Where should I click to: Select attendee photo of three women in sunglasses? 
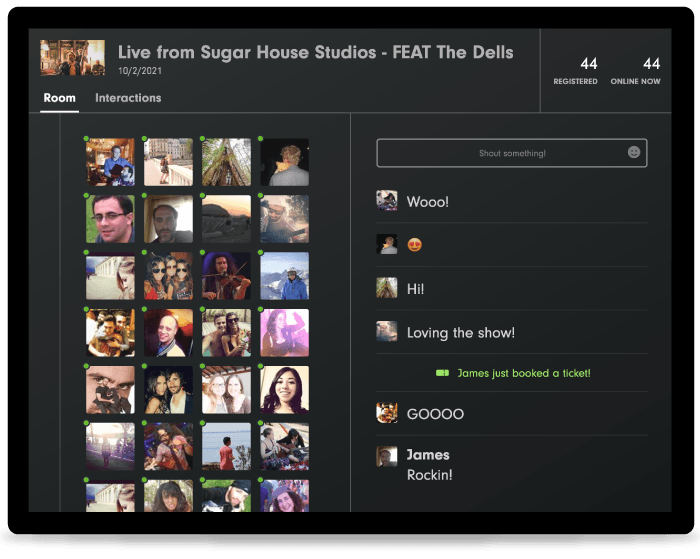pos(168,275)
